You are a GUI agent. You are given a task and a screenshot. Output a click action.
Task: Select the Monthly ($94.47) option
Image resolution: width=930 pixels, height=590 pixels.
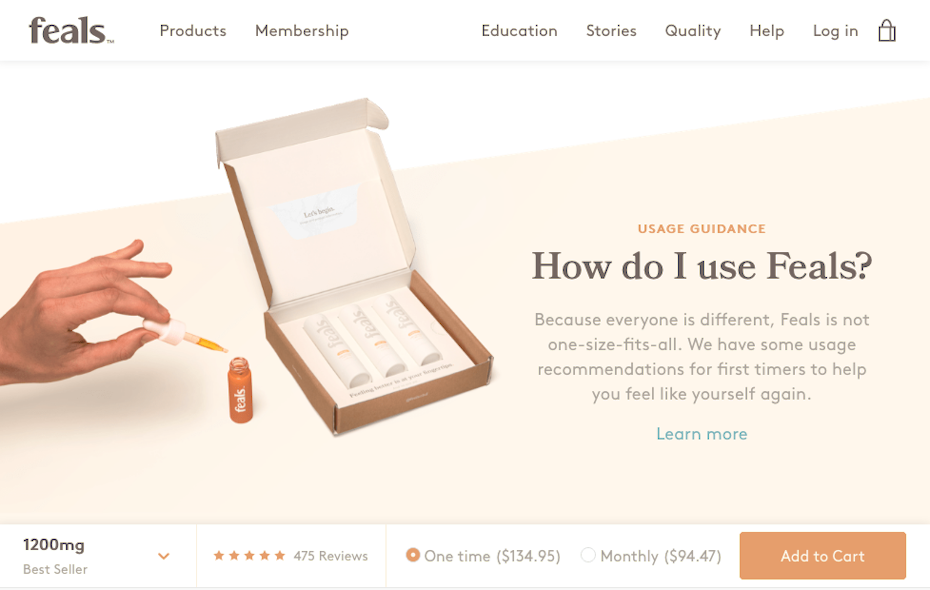pos(651,556)
